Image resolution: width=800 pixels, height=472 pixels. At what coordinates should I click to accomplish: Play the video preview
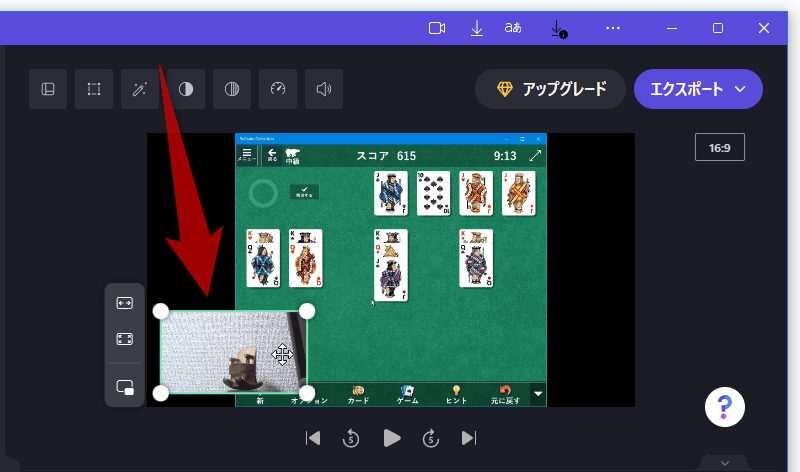point(391,438)
